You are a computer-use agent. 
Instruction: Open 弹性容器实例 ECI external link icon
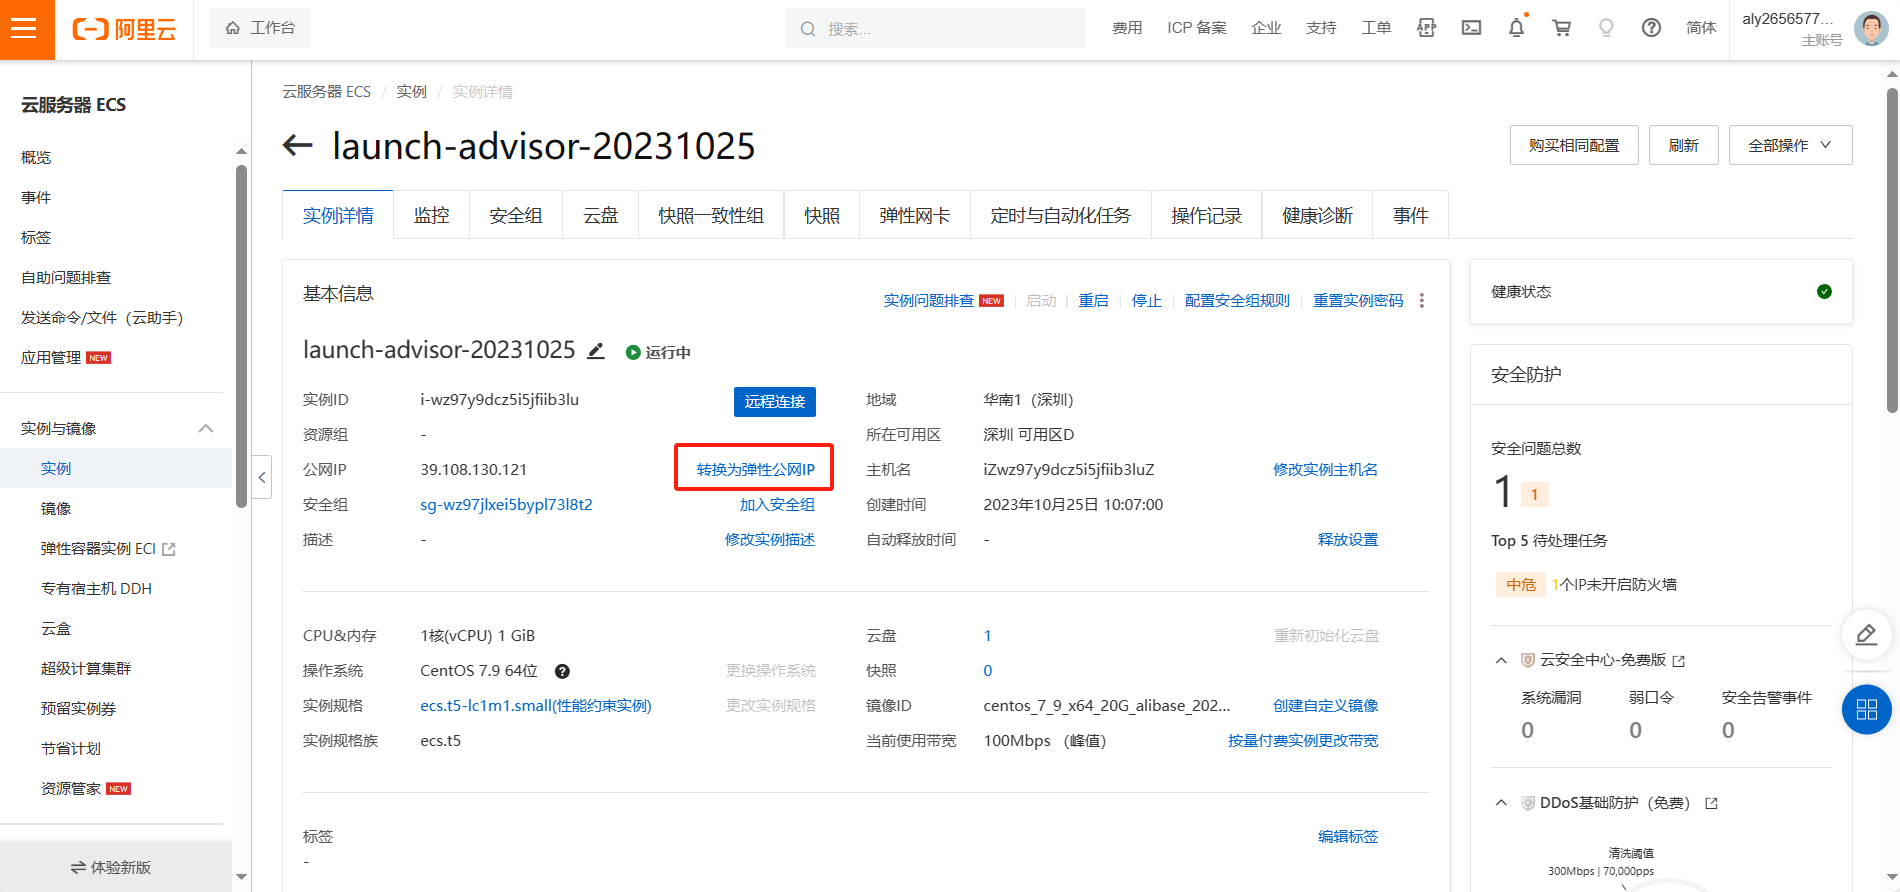click(x=169, y=549)
